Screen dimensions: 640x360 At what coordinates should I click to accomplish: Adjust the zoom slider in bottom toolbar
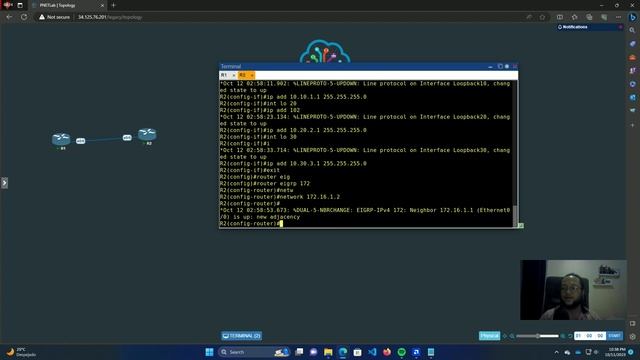[x=537, y=336]
